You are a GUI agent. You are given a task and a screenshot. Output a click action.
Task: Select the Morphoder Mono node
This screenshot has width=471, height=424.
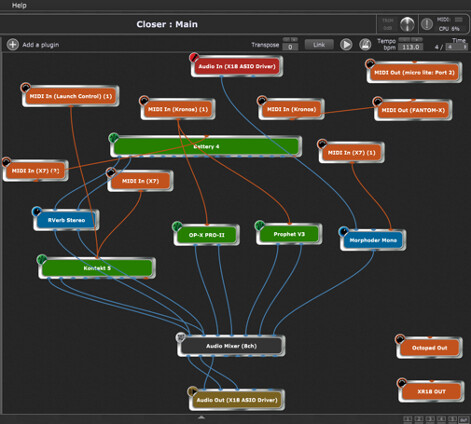373,240
